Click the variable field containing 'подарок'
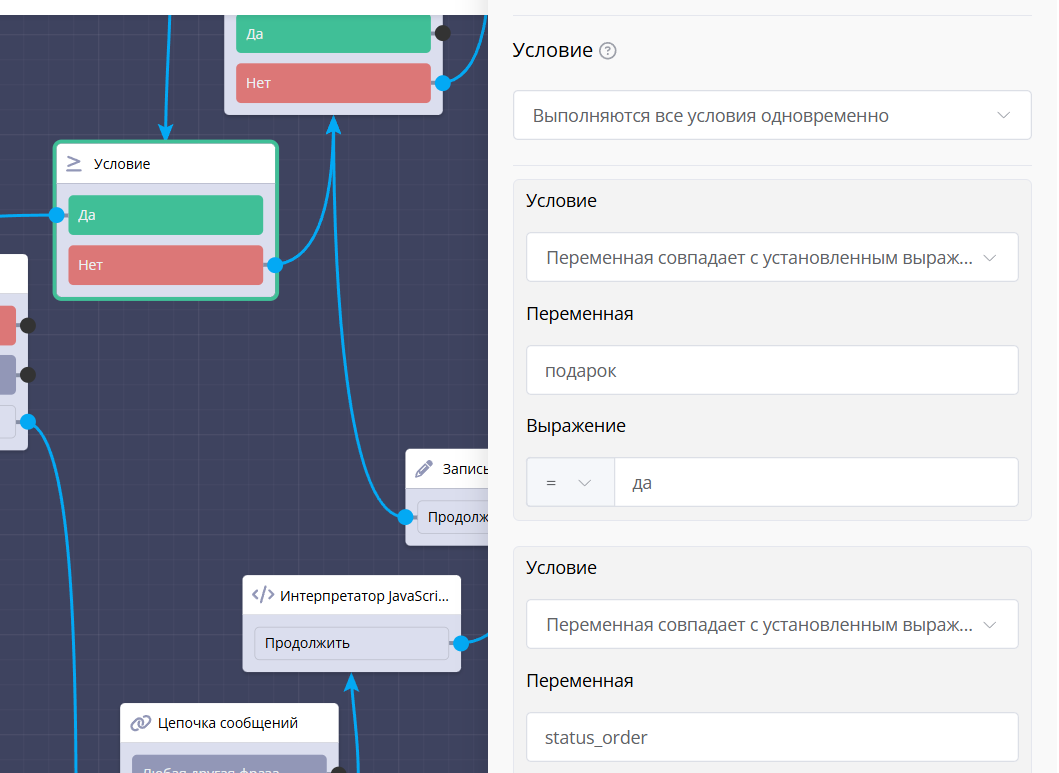This screenshot has height=773, width=1059. pyautogui.click(x=771, y=371)
